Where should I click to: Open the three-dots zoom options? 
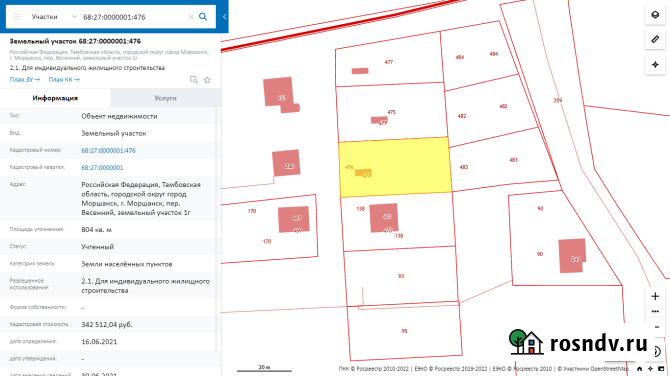(655, 311)
